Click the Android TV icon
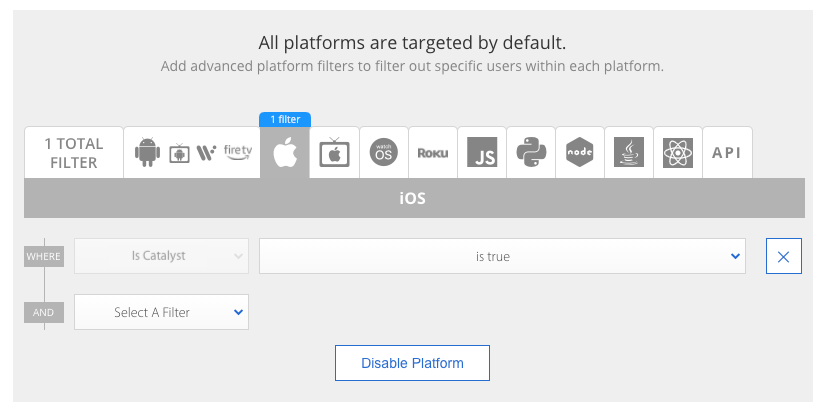Image resolution: width=822 pixels, height=410 pixels. (179, 153)
